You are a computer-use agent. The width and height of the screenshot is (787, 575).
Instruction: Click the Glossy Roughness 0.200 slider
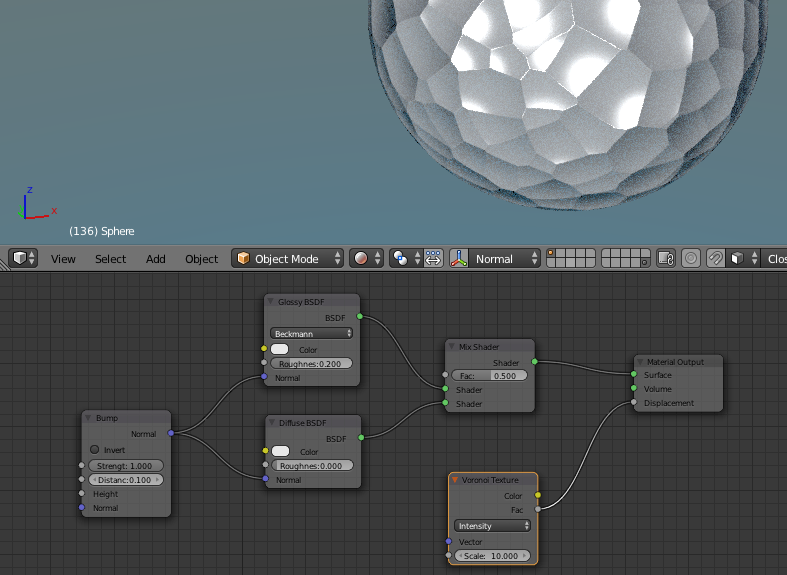click(311, 363)
